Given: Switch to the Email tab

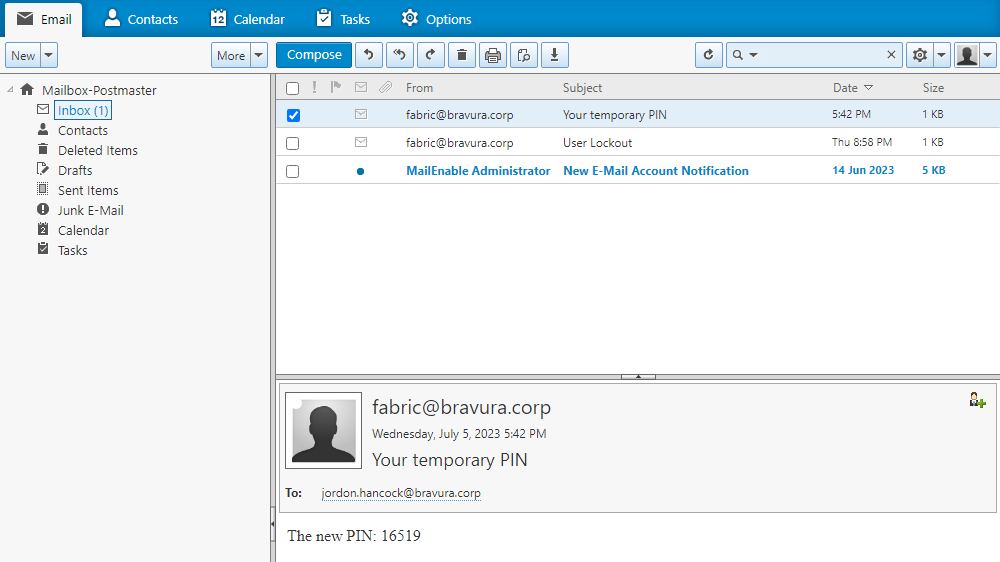Looking at the screenshot, I should click(44, 19).
